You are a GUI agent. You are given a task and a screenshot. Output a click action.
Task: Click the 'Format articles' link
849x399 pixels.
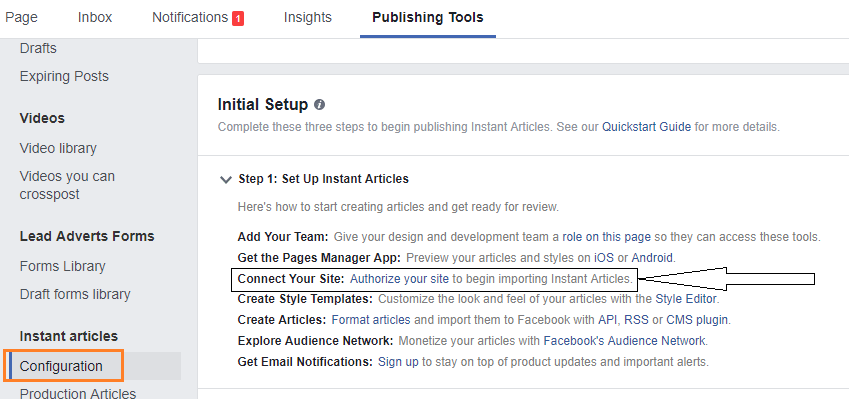(x=371, y=320)
